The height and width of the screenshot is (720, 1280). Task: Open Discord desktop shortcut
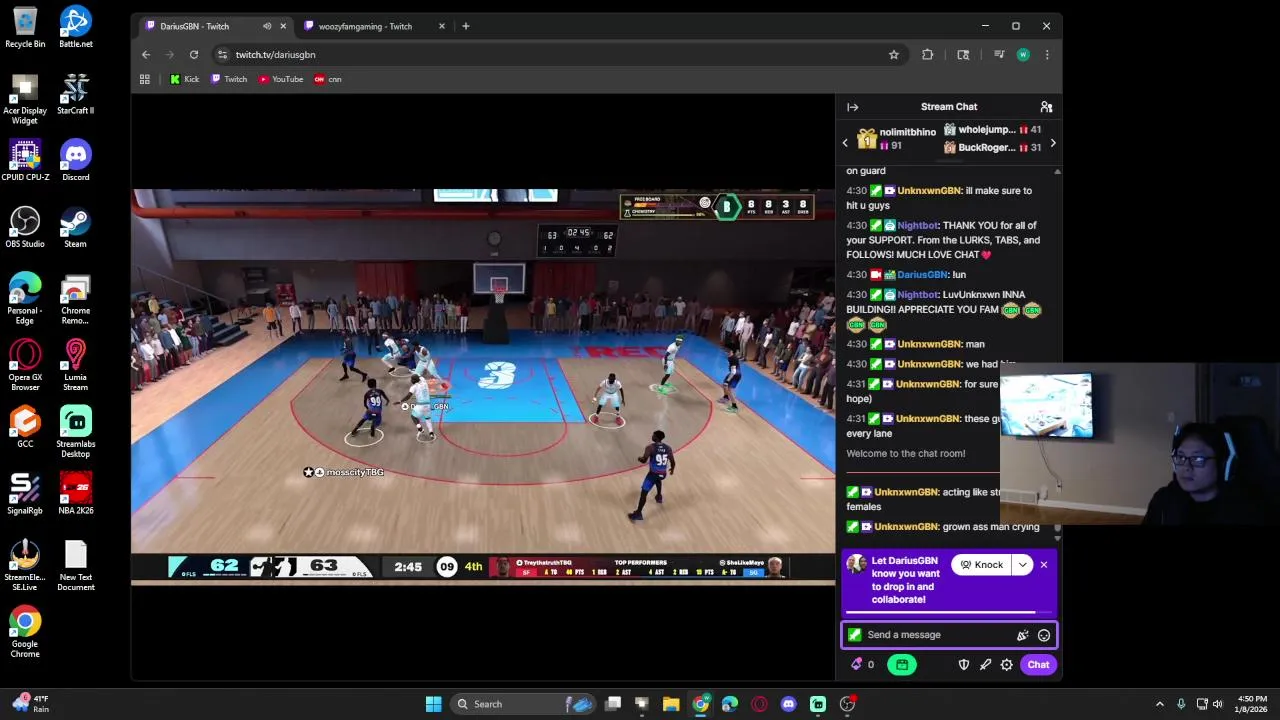click(x=75, y=160)
